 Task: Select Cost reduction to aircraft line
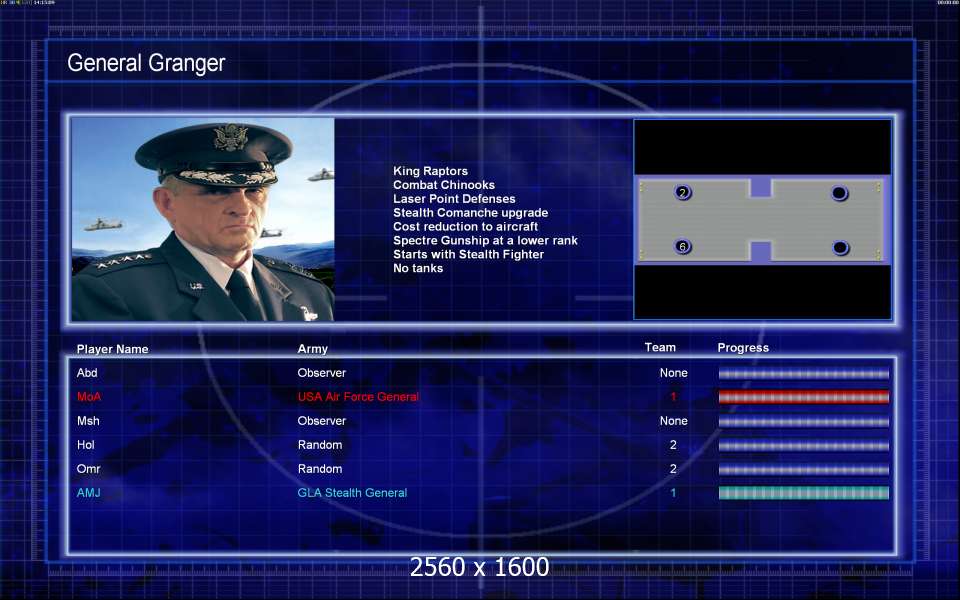(x=465, y=227)
